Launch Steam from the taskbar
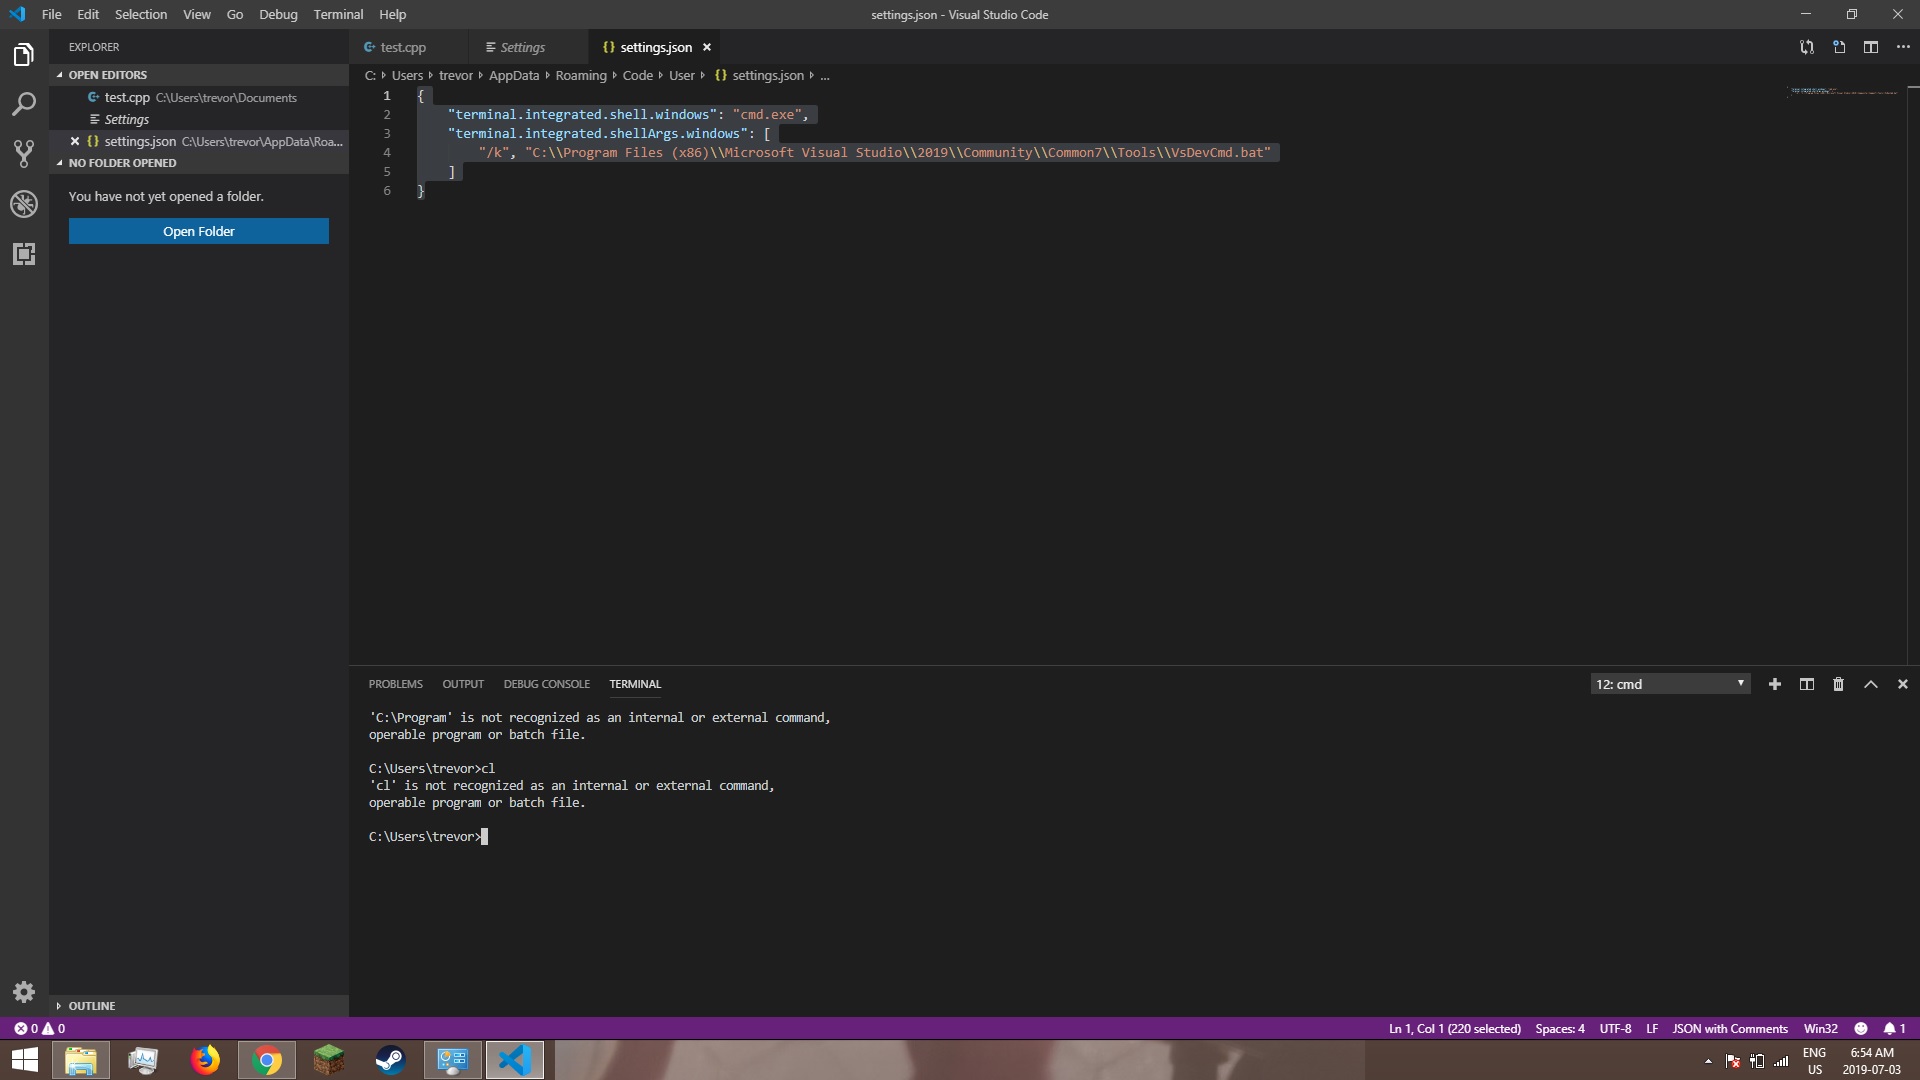Screen dimensions: 1920x1080 tap(390, 1060)
